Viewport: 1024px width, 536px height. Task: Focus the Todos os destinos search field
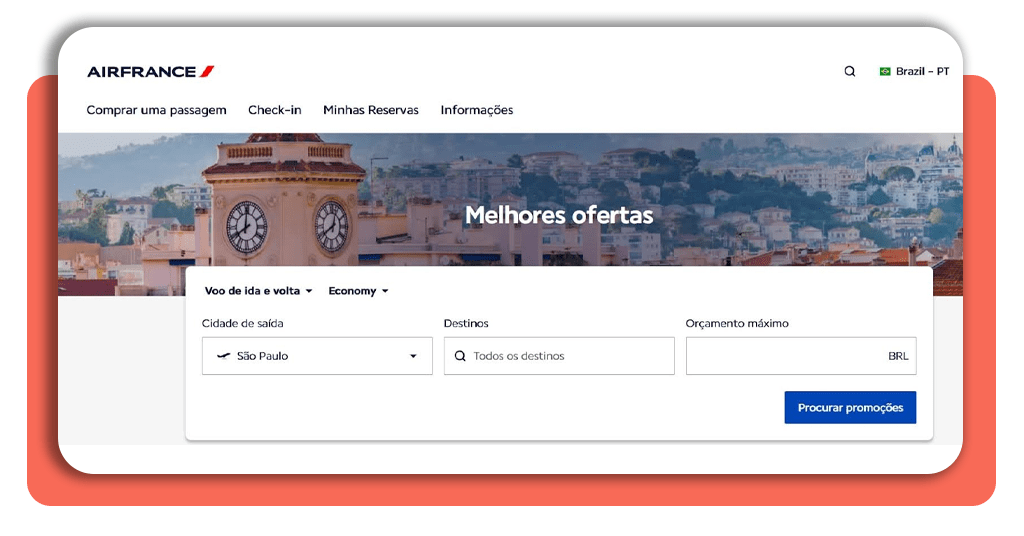pyautogui.click(x=559, y=356)
